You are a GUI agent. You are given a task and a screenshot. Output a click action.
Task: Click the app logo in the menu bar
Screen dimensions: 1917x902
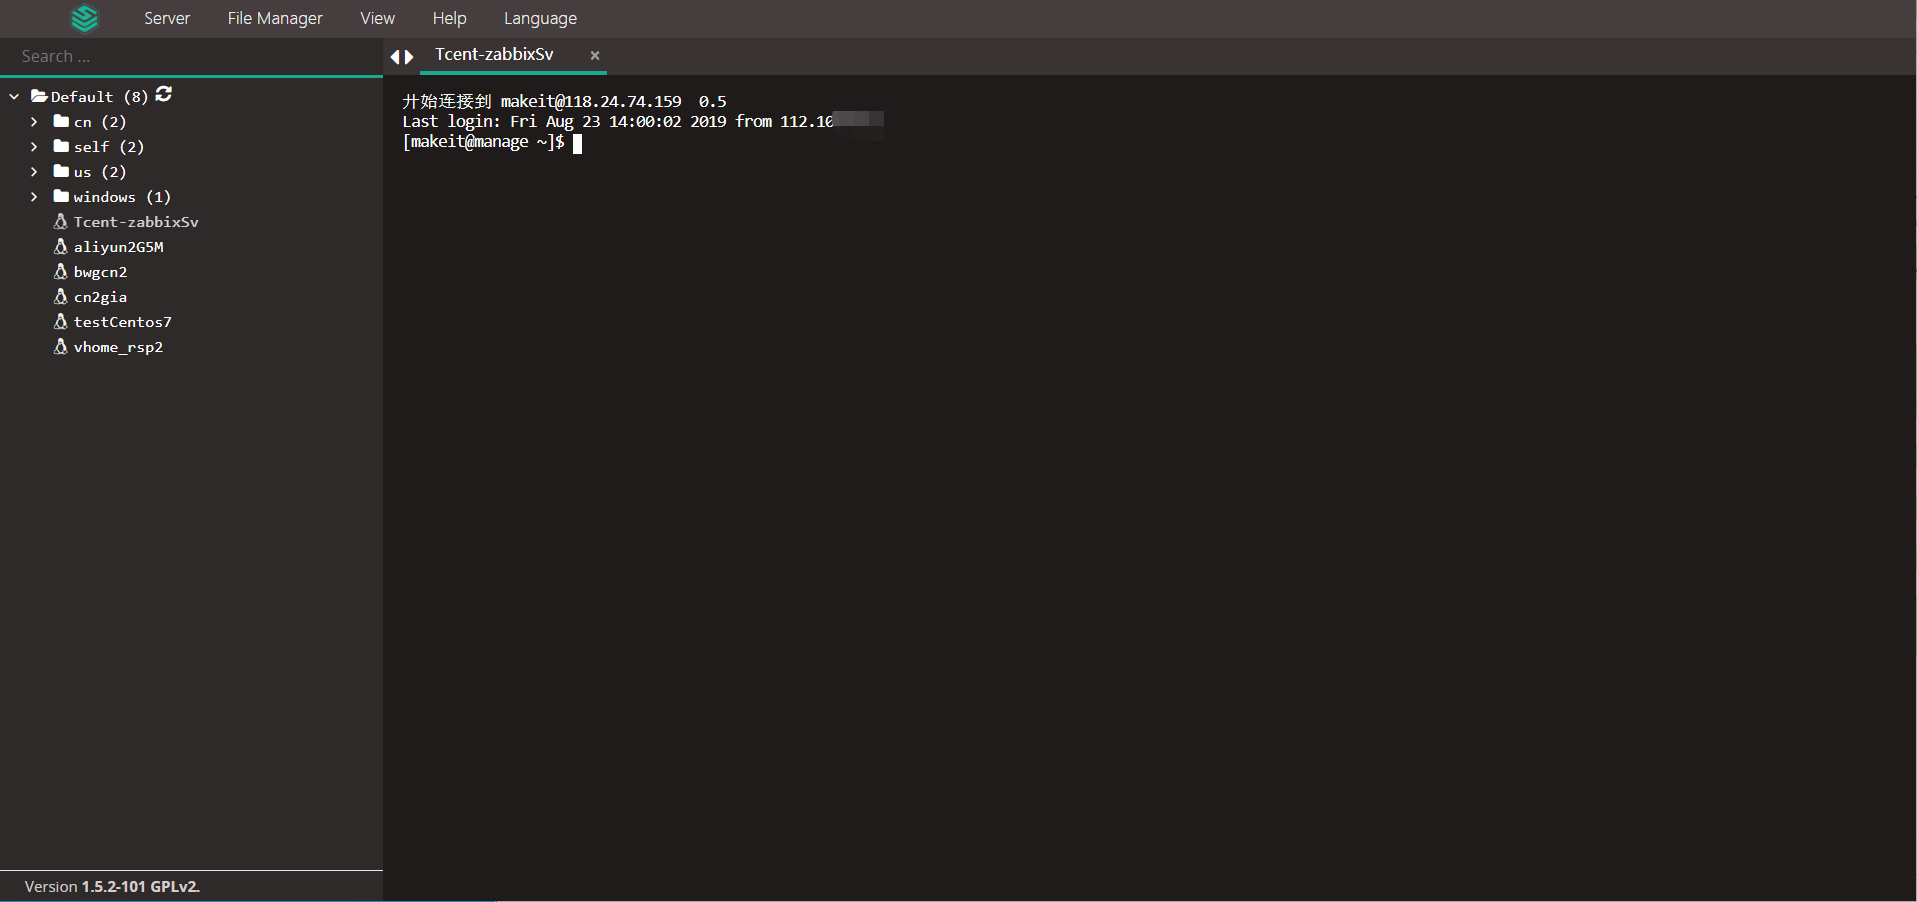pos(85,18)
